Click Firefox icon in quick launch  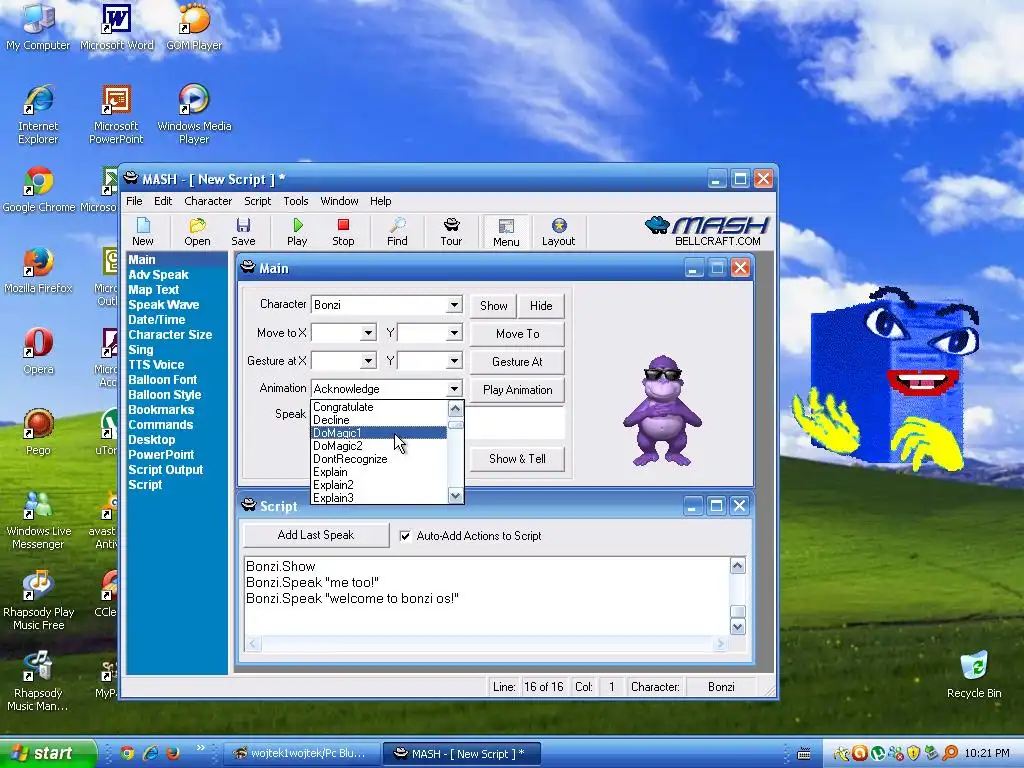point(173,753)
